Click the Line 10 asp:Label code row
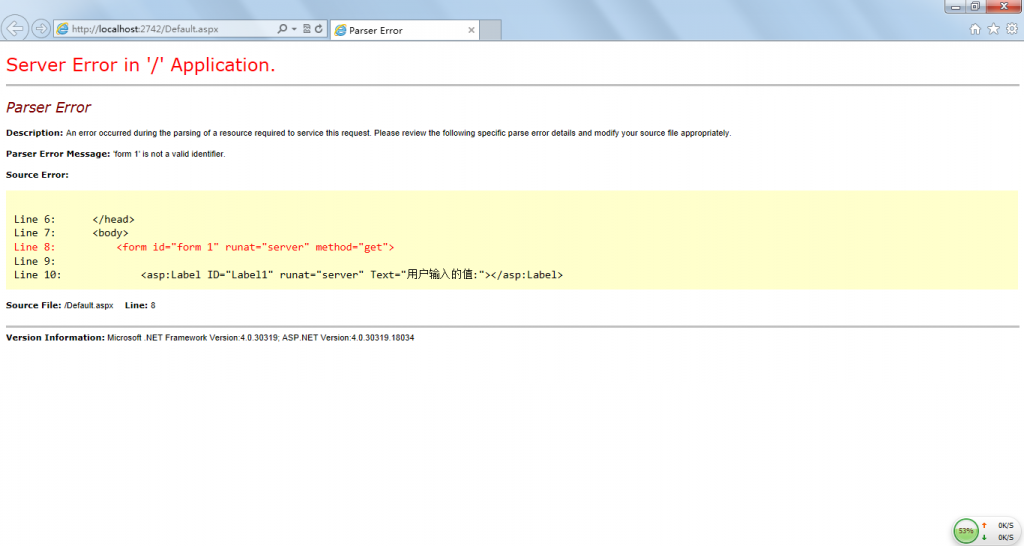 (288, 275)
